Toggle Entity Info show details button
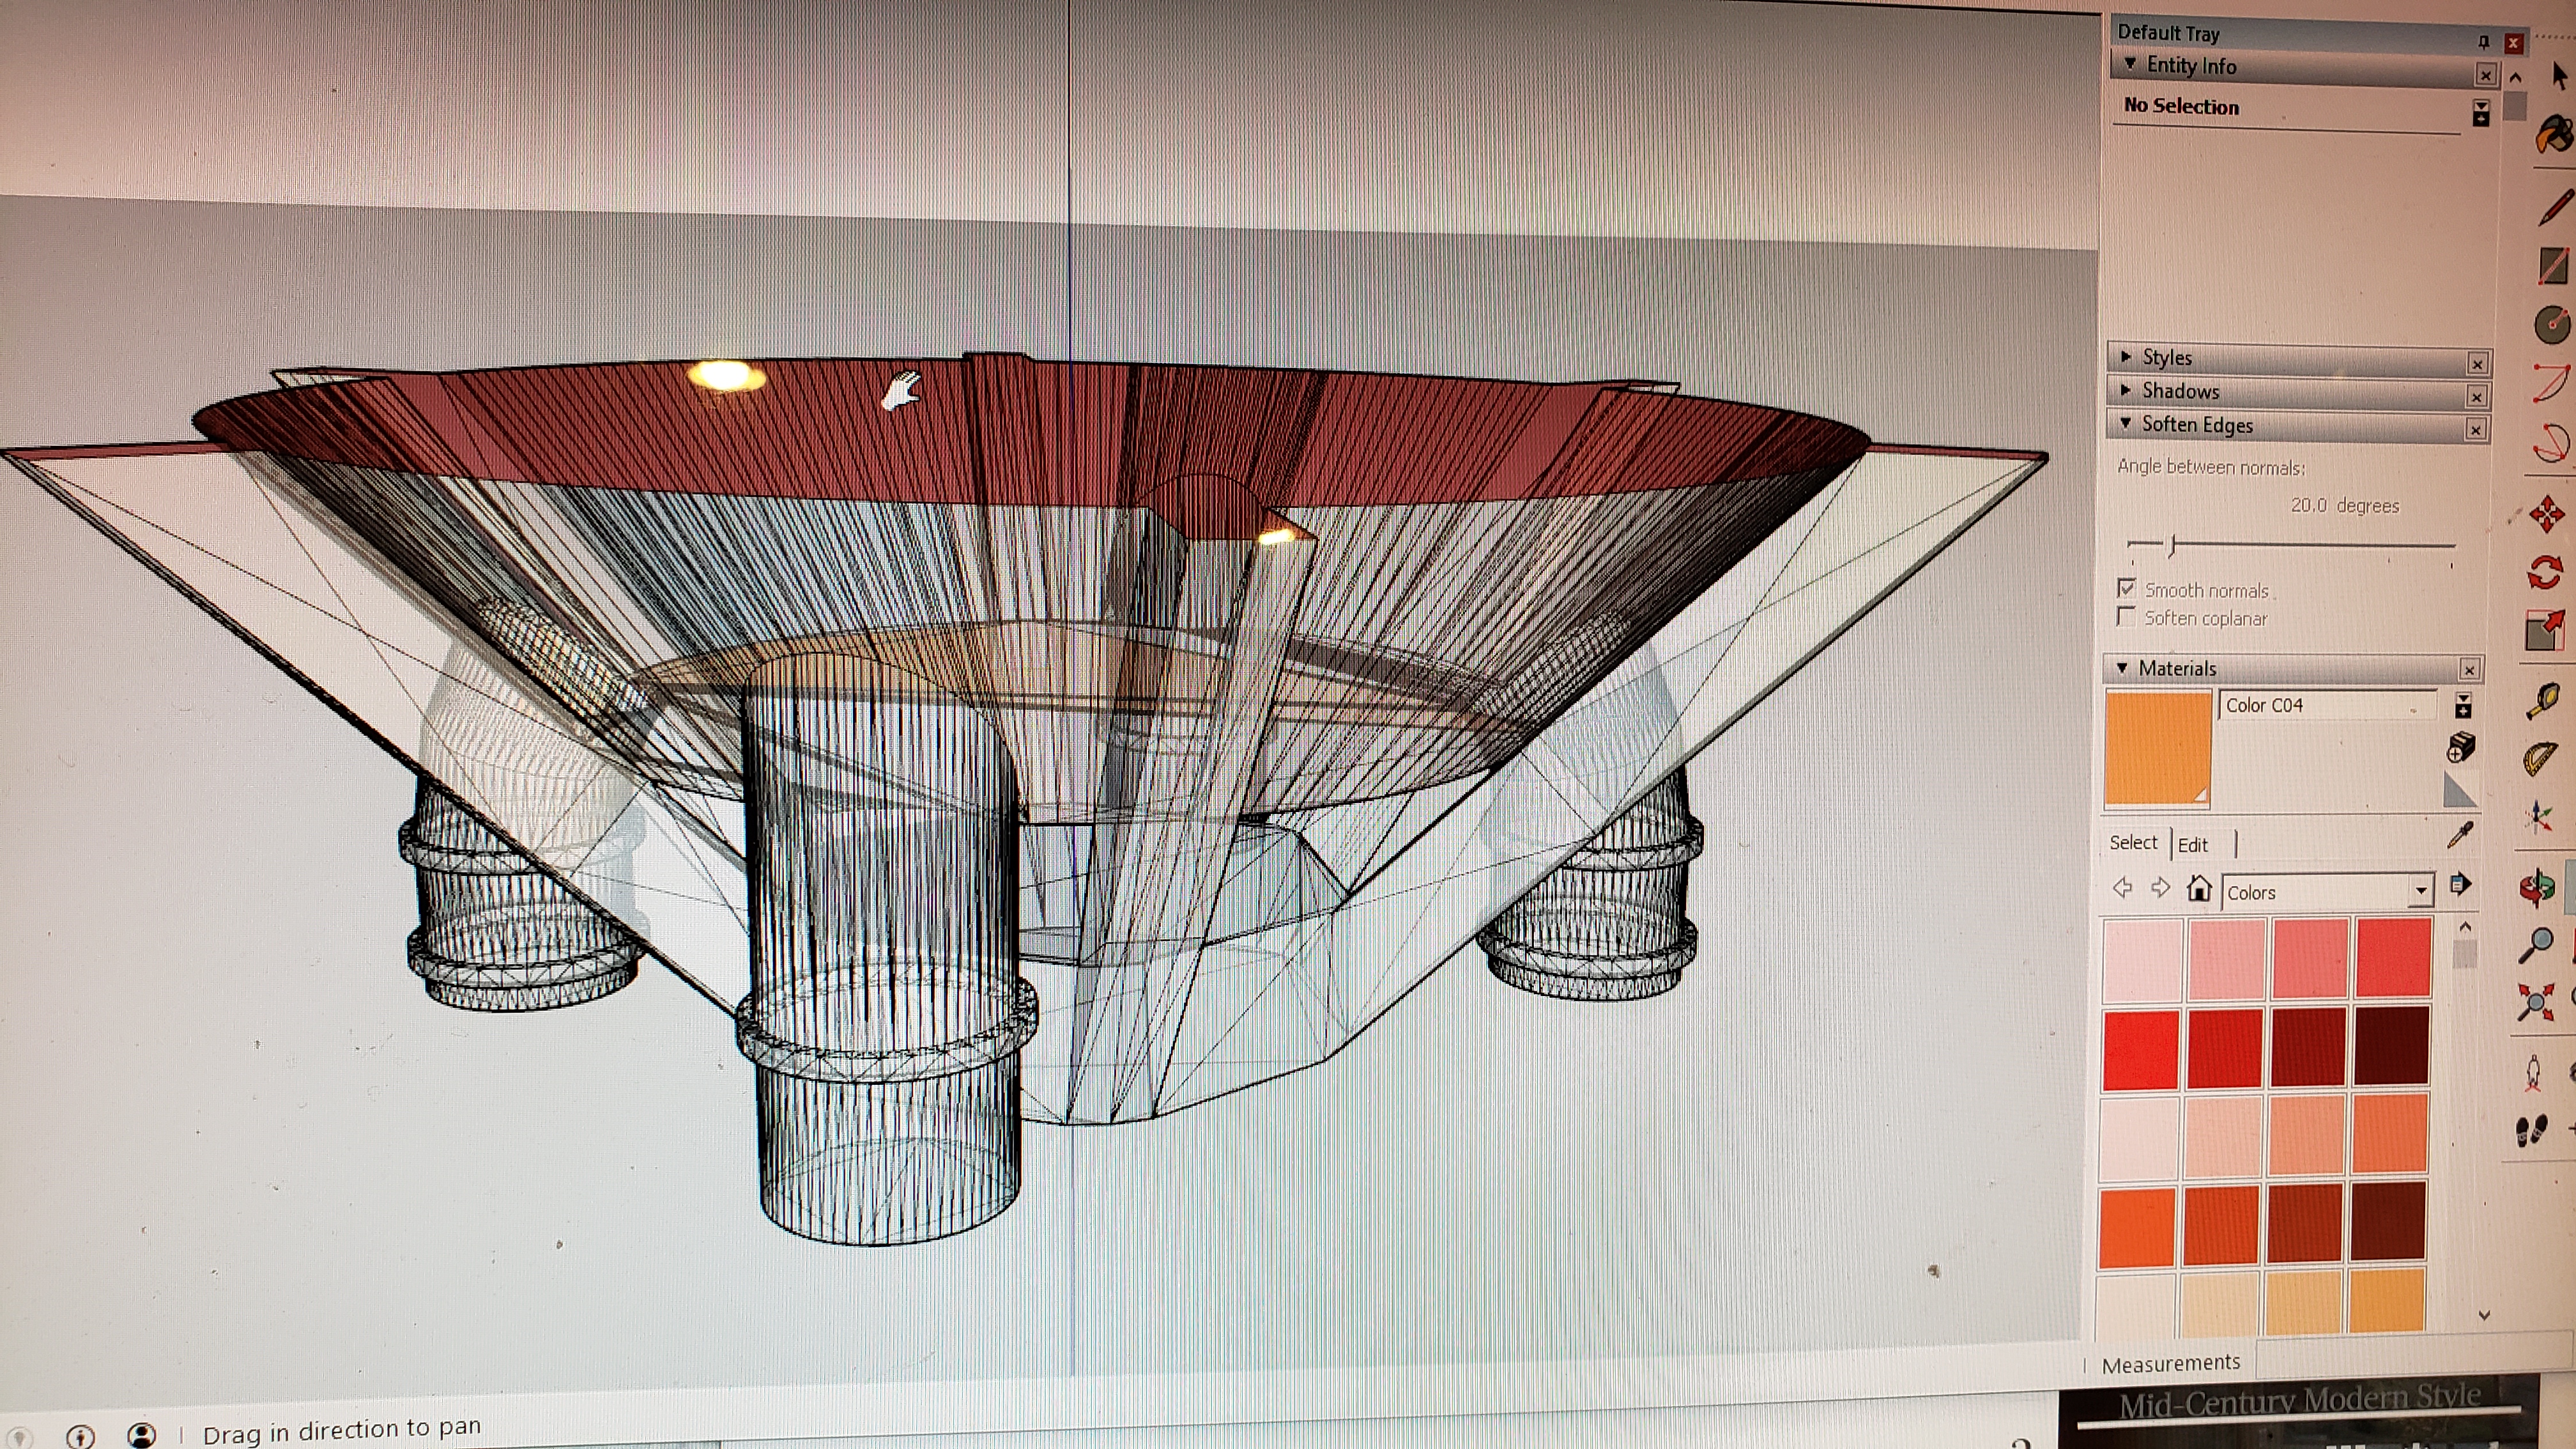Image resolution: width=2576 pixels, height=1449 pixels. point(2481,112)
